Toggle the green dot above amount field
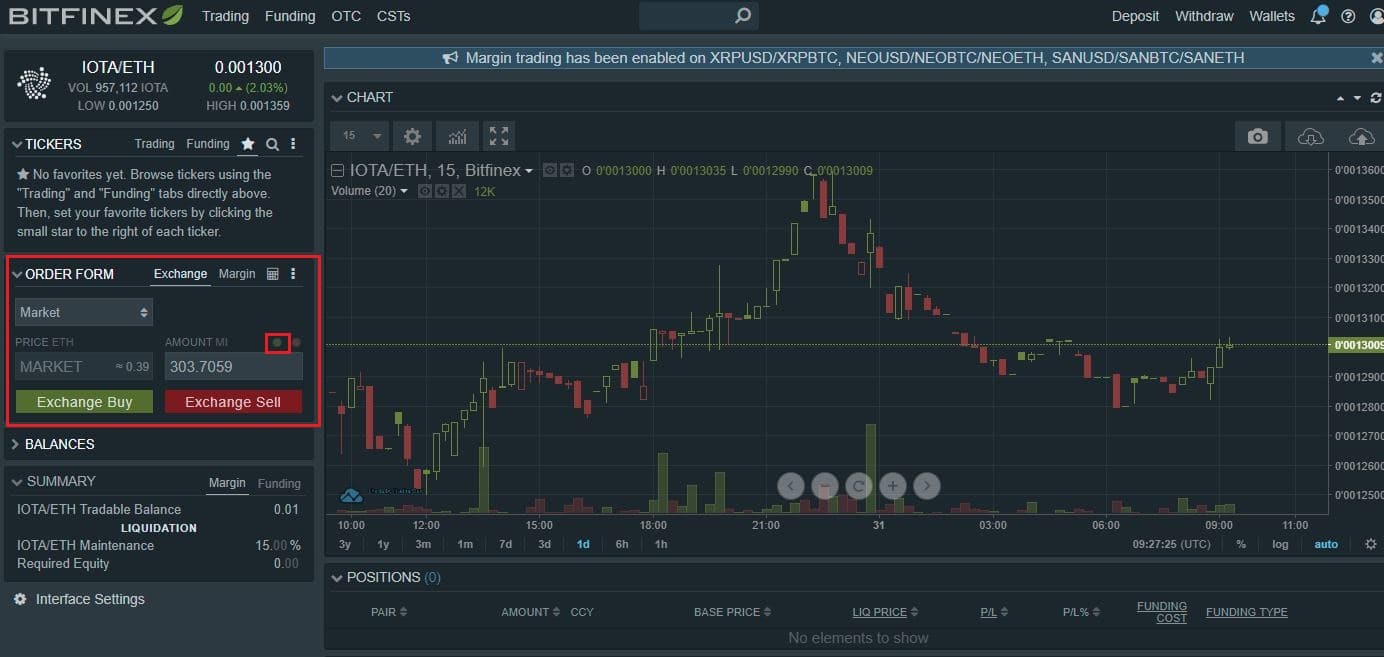1384x657 pixels. [x=278, y=343]
